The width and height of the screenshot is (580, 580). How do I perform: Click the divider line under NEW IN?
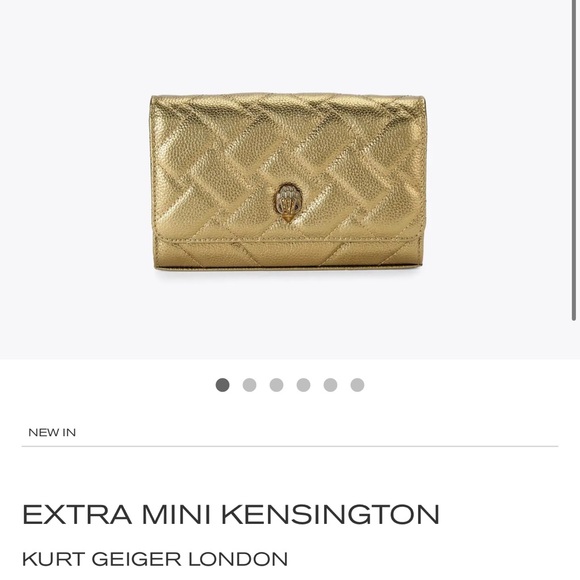(x=290, y=446)
